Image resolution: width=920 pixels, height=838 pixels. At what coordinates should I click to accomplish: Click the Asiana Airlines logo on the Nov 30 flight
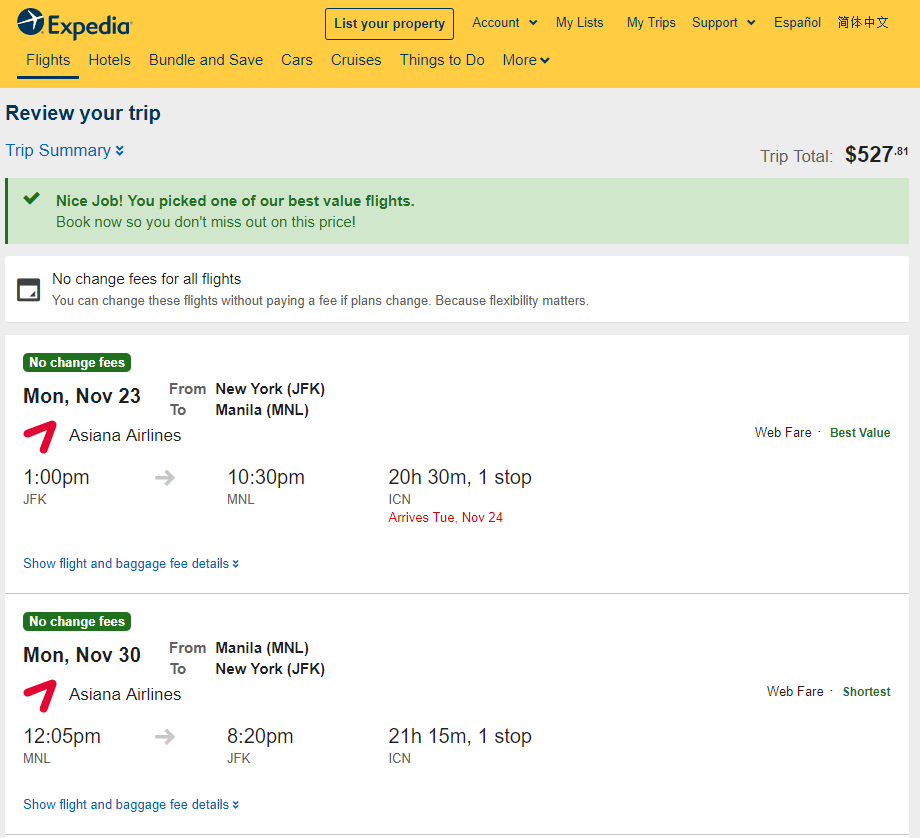[40, 695]
